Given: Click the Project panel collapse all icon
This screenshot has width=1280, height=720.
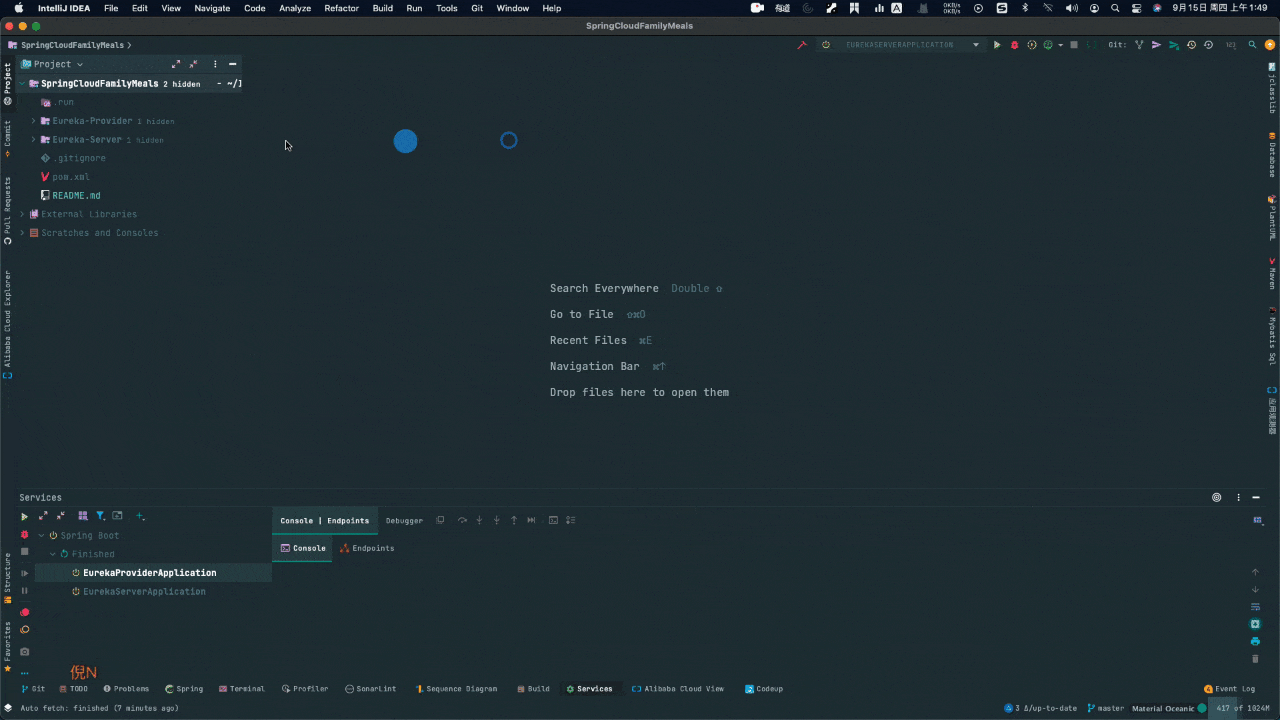Looking at the screenshot, I should coord(194,64).
